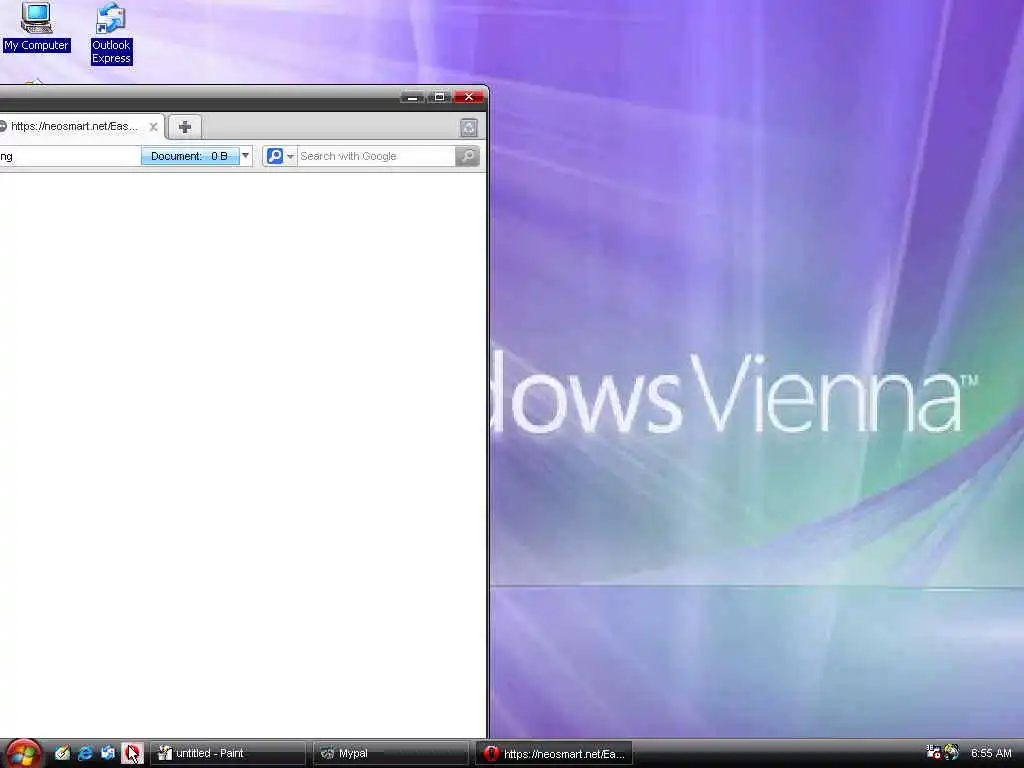Viewport: 1024px width, 768px height.
Task: Click the Document 0 B progress indicator
Action: (x=190, y=156)
